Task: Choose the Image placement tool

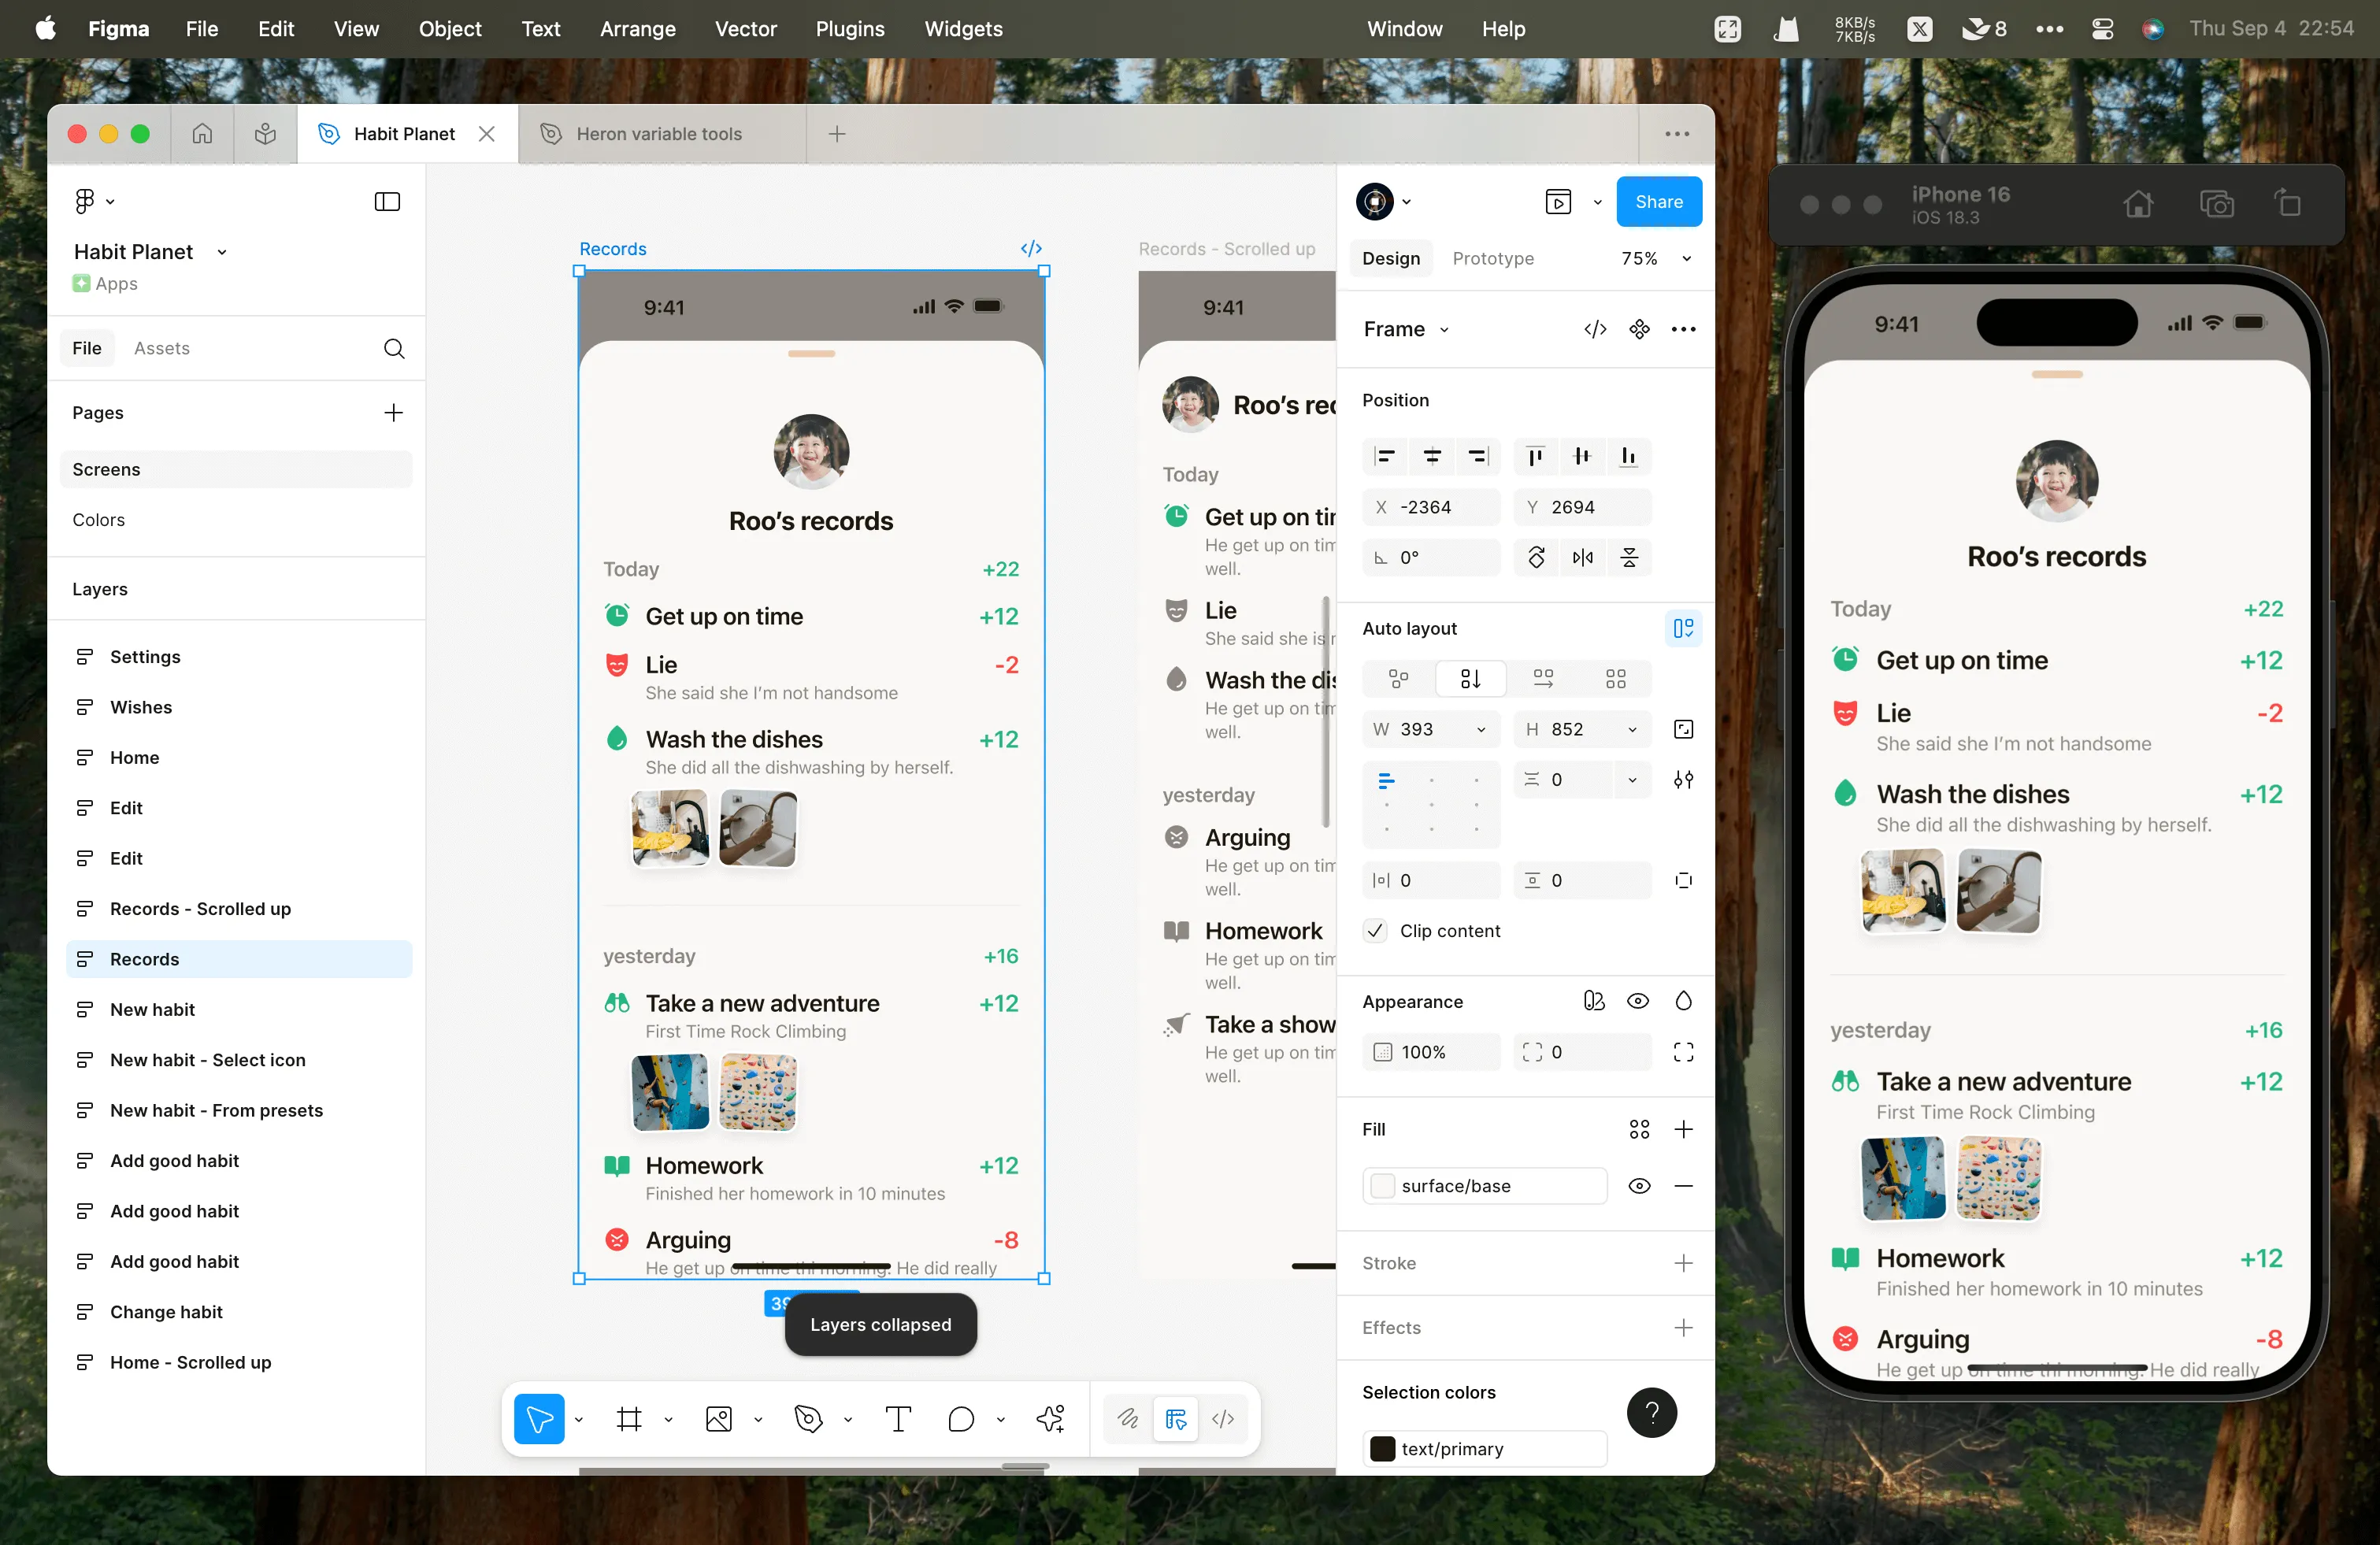Action: pyautogui.click(x=719, y=1418)
